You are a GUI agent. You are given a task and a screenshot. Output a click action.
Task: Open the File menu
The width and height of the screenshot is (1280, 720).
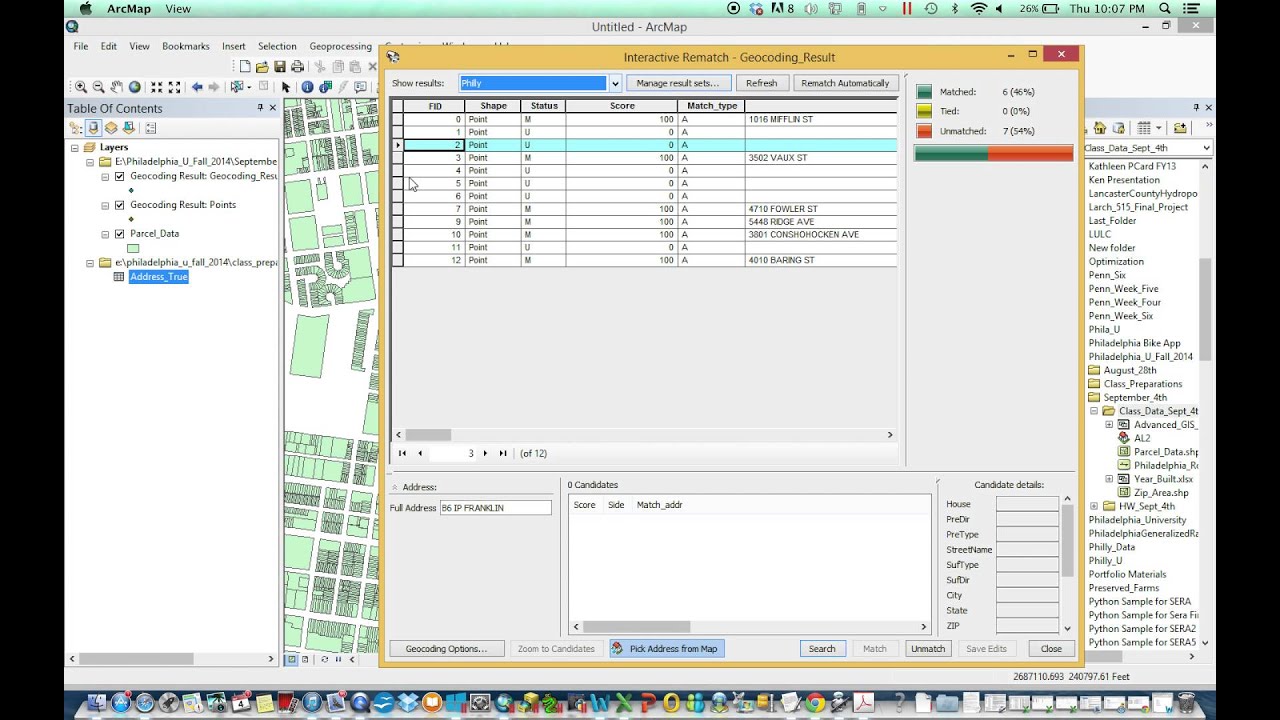81,46
